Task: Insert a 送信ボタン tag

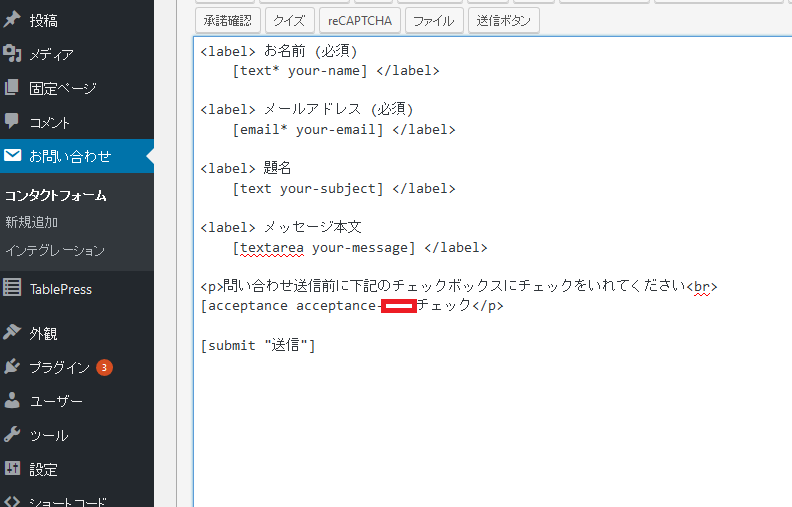Action: click(x=504, y=20)
